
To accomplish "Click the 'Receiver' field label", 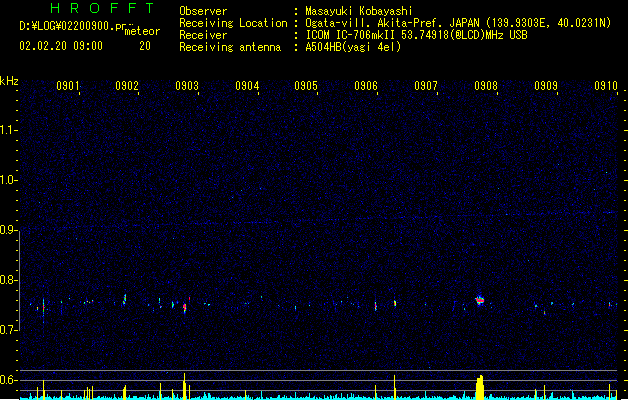I will (203, 35).
